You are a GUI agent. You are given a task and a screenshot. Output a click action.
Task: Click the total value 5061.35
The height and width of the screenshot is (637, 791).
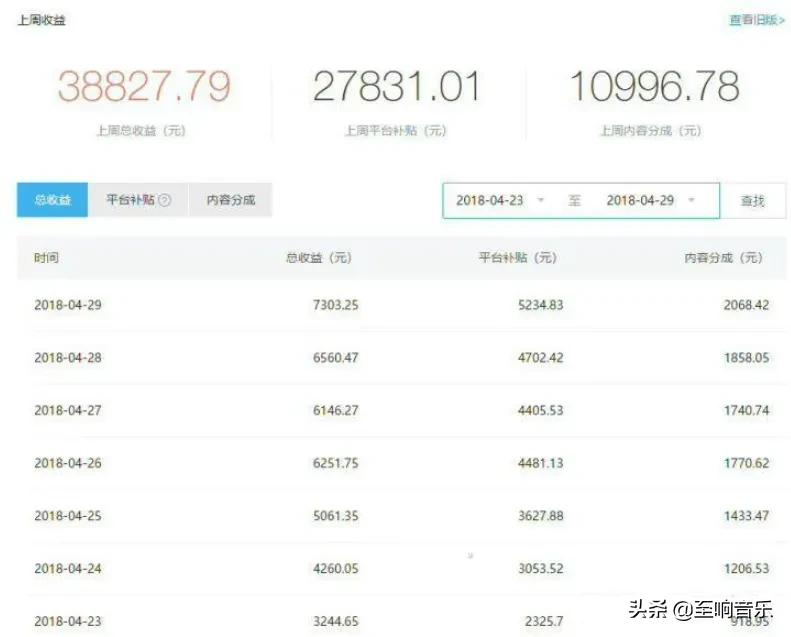[335, 516]
